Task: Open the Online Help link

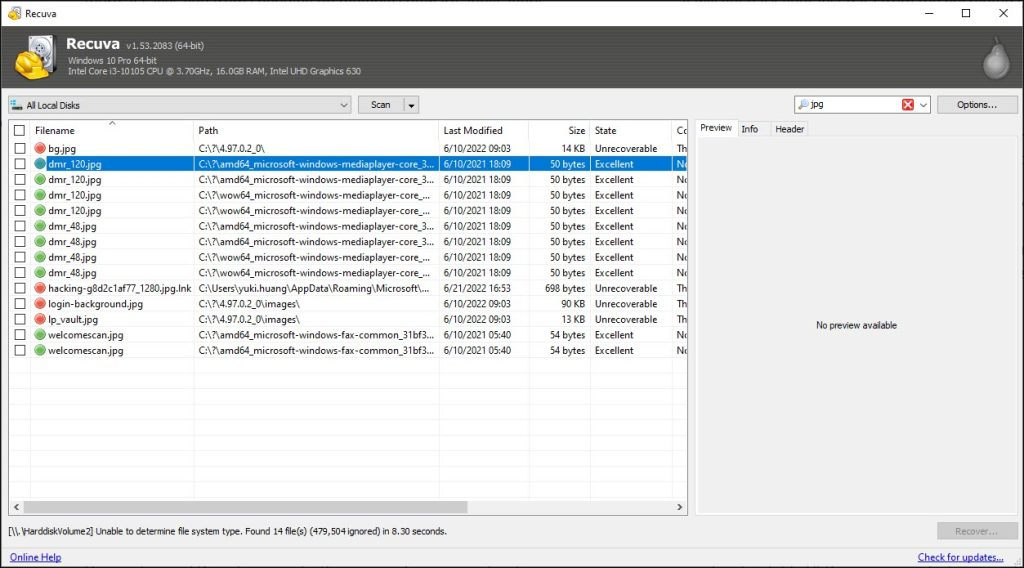Action: tap(35, 557)
